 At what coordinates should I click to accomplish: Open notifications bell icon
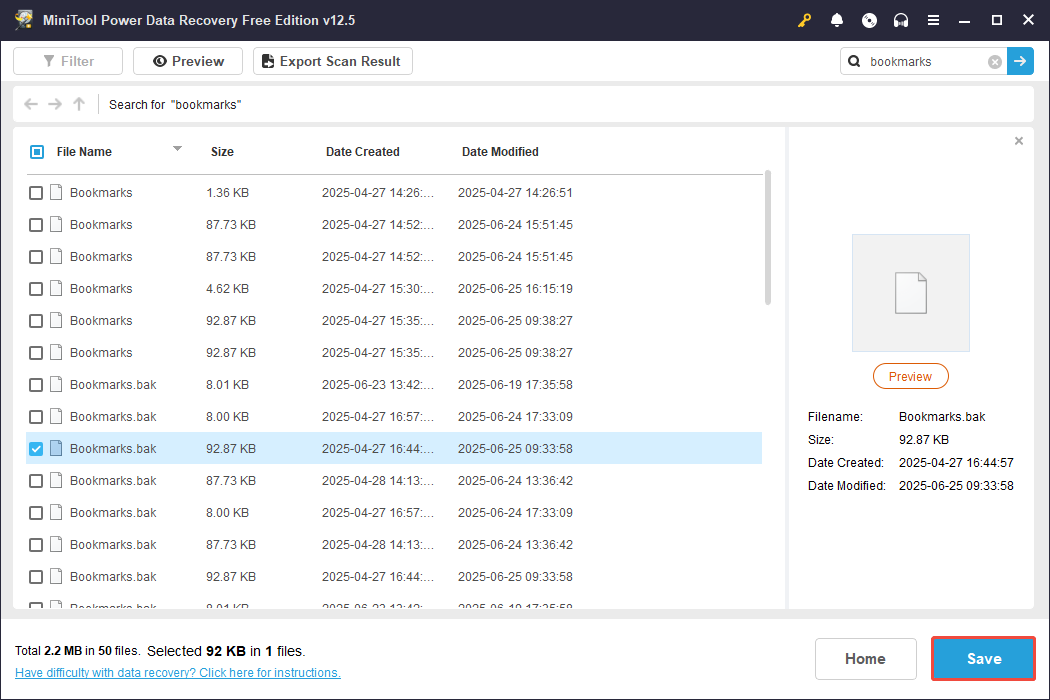837,20
